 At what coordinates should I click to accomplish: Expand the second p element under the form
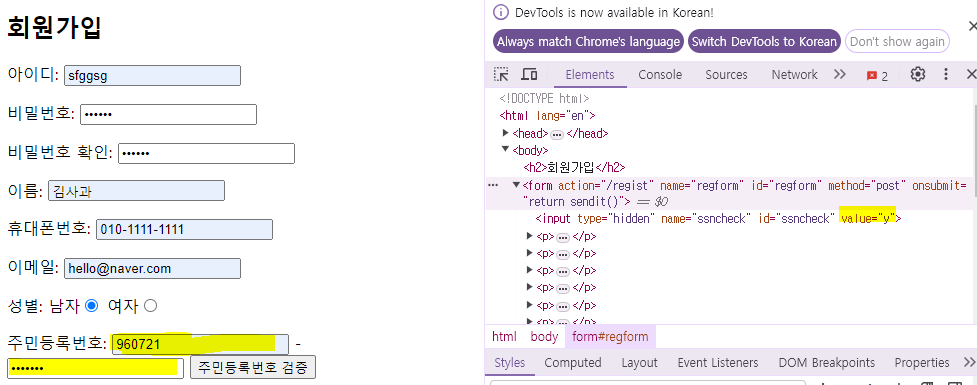(530, 253)
